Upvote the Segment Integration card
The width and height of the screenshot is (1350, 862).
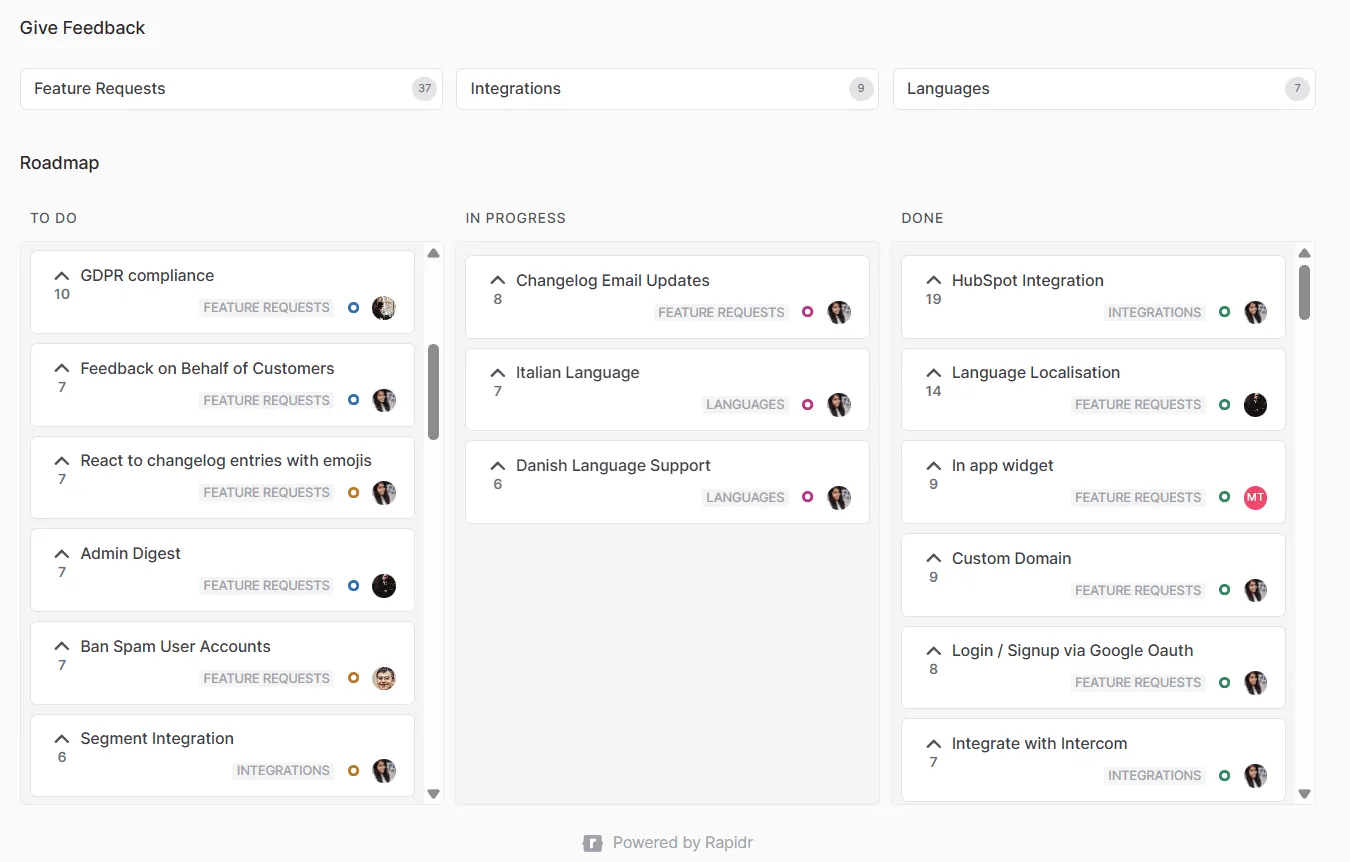click(x=62, y=739)
